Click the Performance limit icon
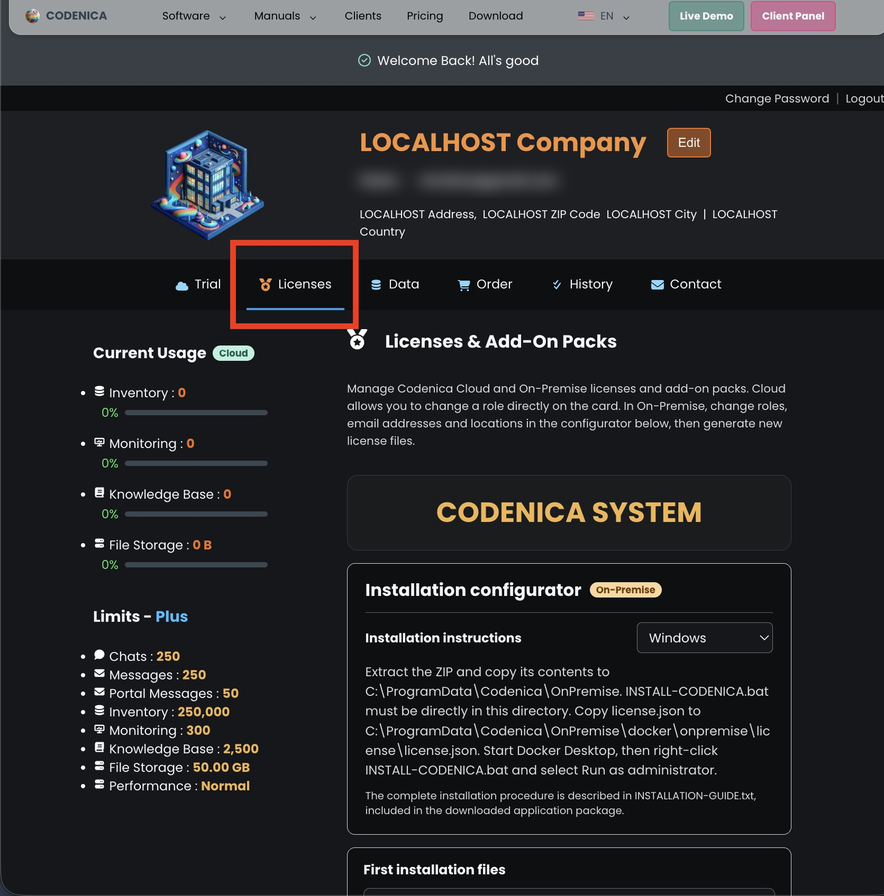This screenshot has height=896, width=884. (99, 785)
